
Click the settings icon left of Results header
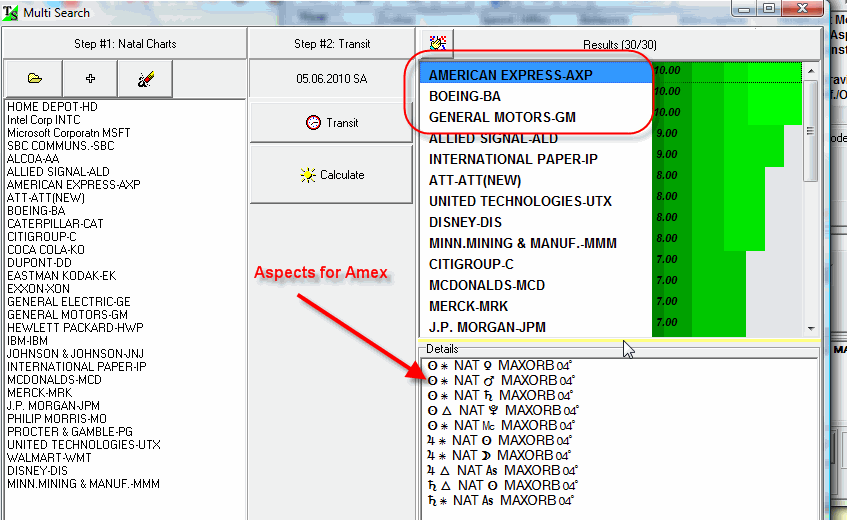(437, 43)
